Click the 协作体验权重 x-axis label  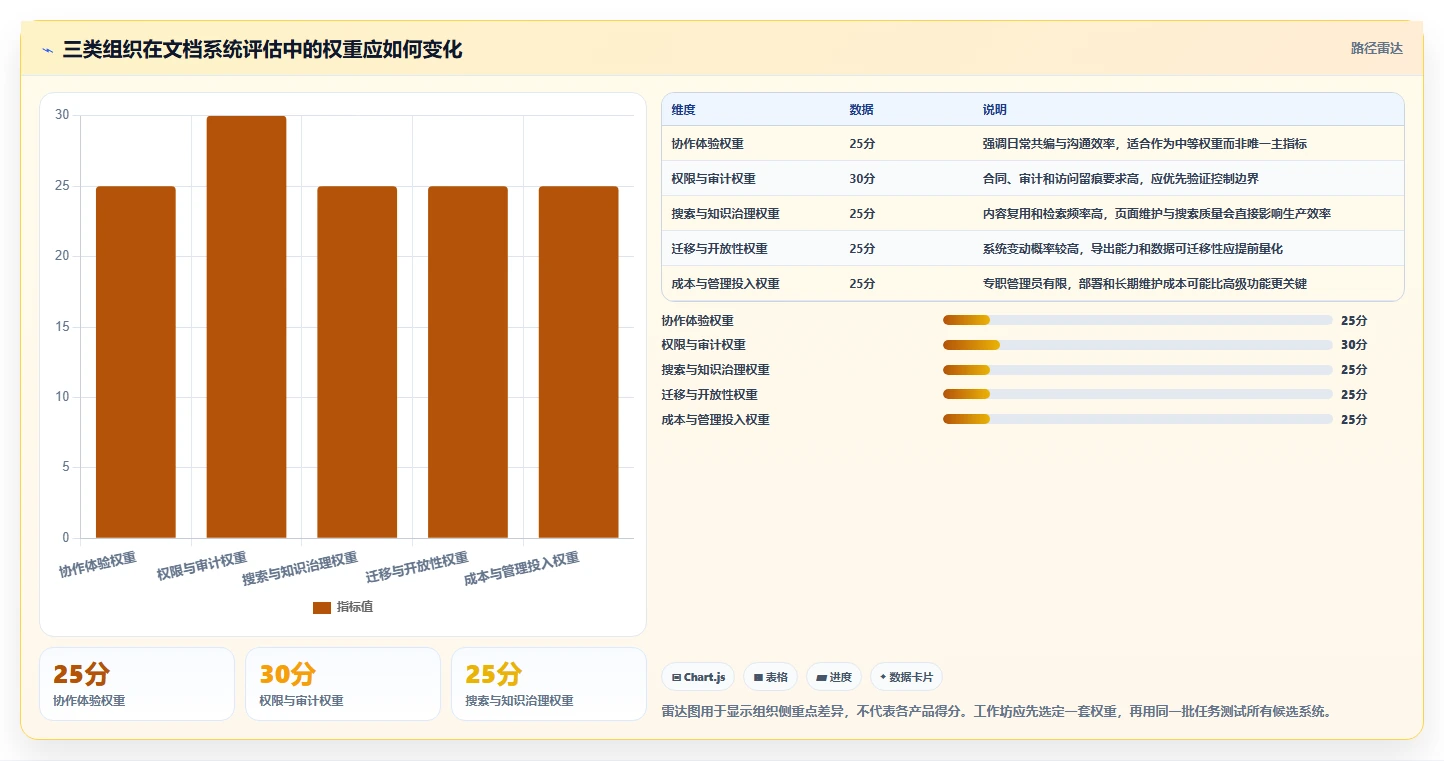click(x=98, y=565)
